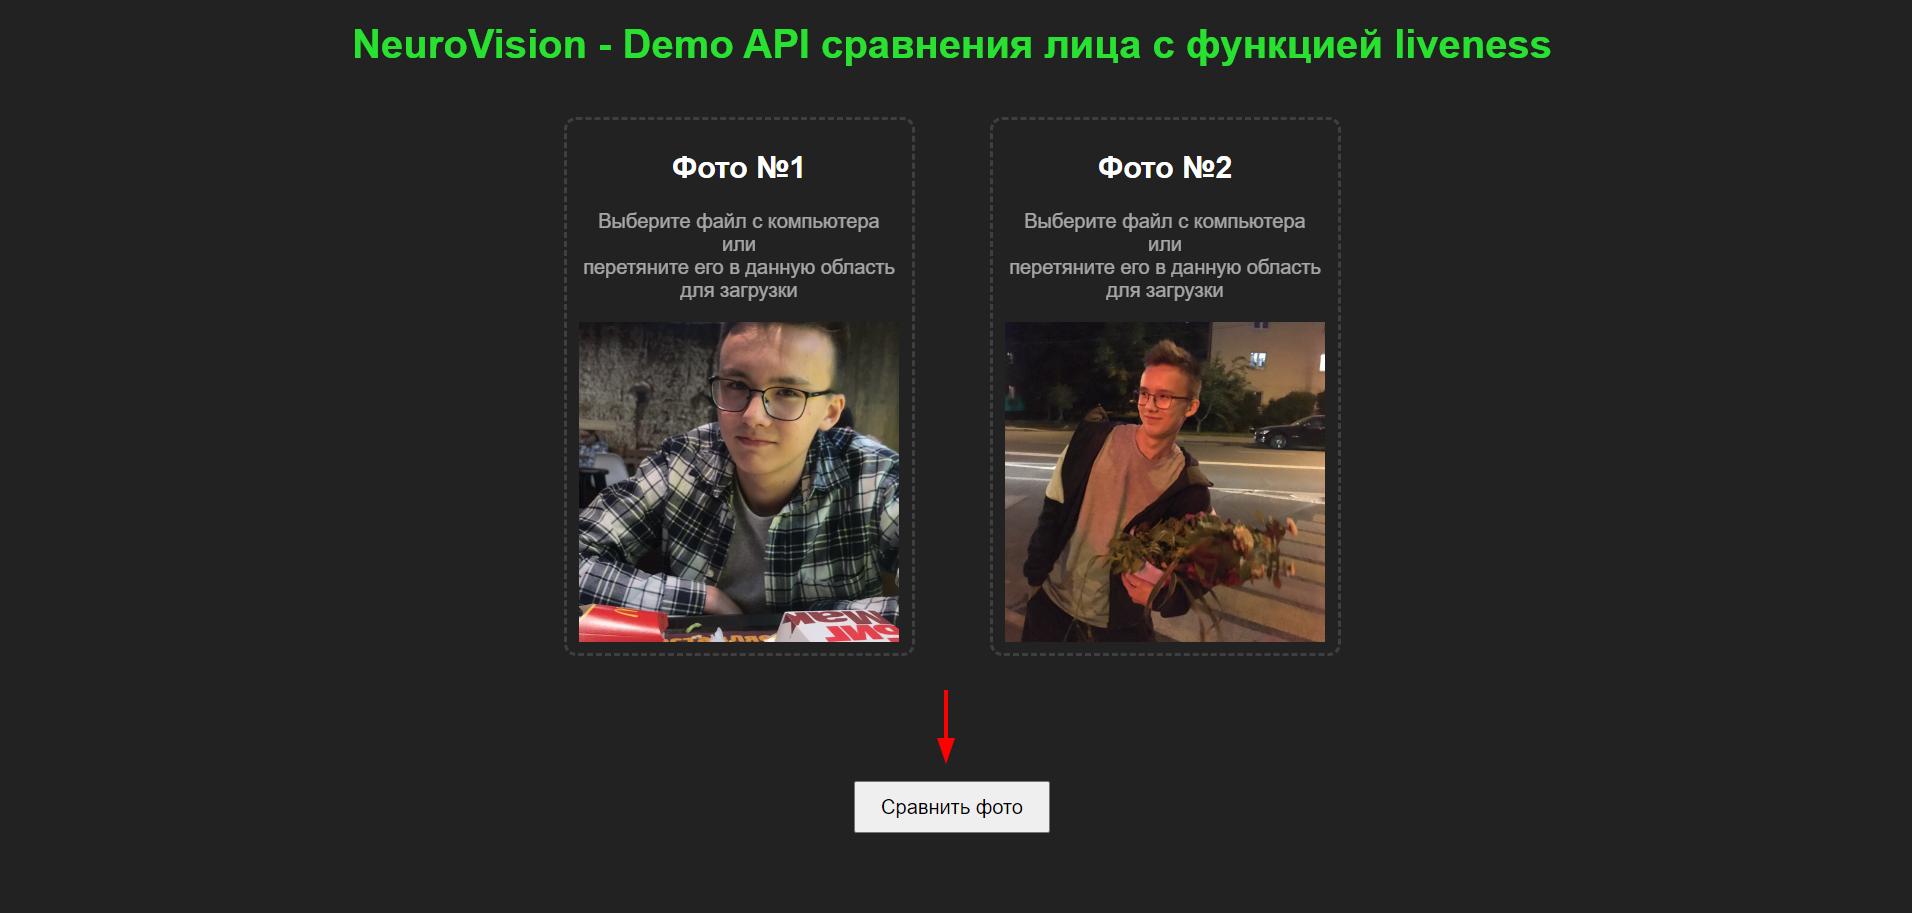Click "перетяните его в данную область" in Фото №1 zone
The height and width of the screenshot is (913, 1912).
click(x=738, y=267)
